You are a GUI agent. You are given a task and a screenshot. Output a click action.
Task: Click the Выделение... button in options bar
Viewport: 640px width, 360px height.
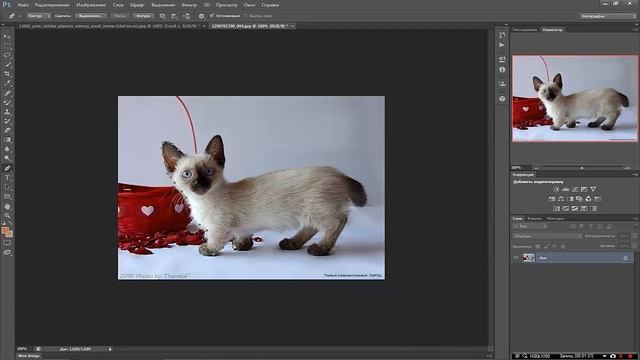point(91,16)
